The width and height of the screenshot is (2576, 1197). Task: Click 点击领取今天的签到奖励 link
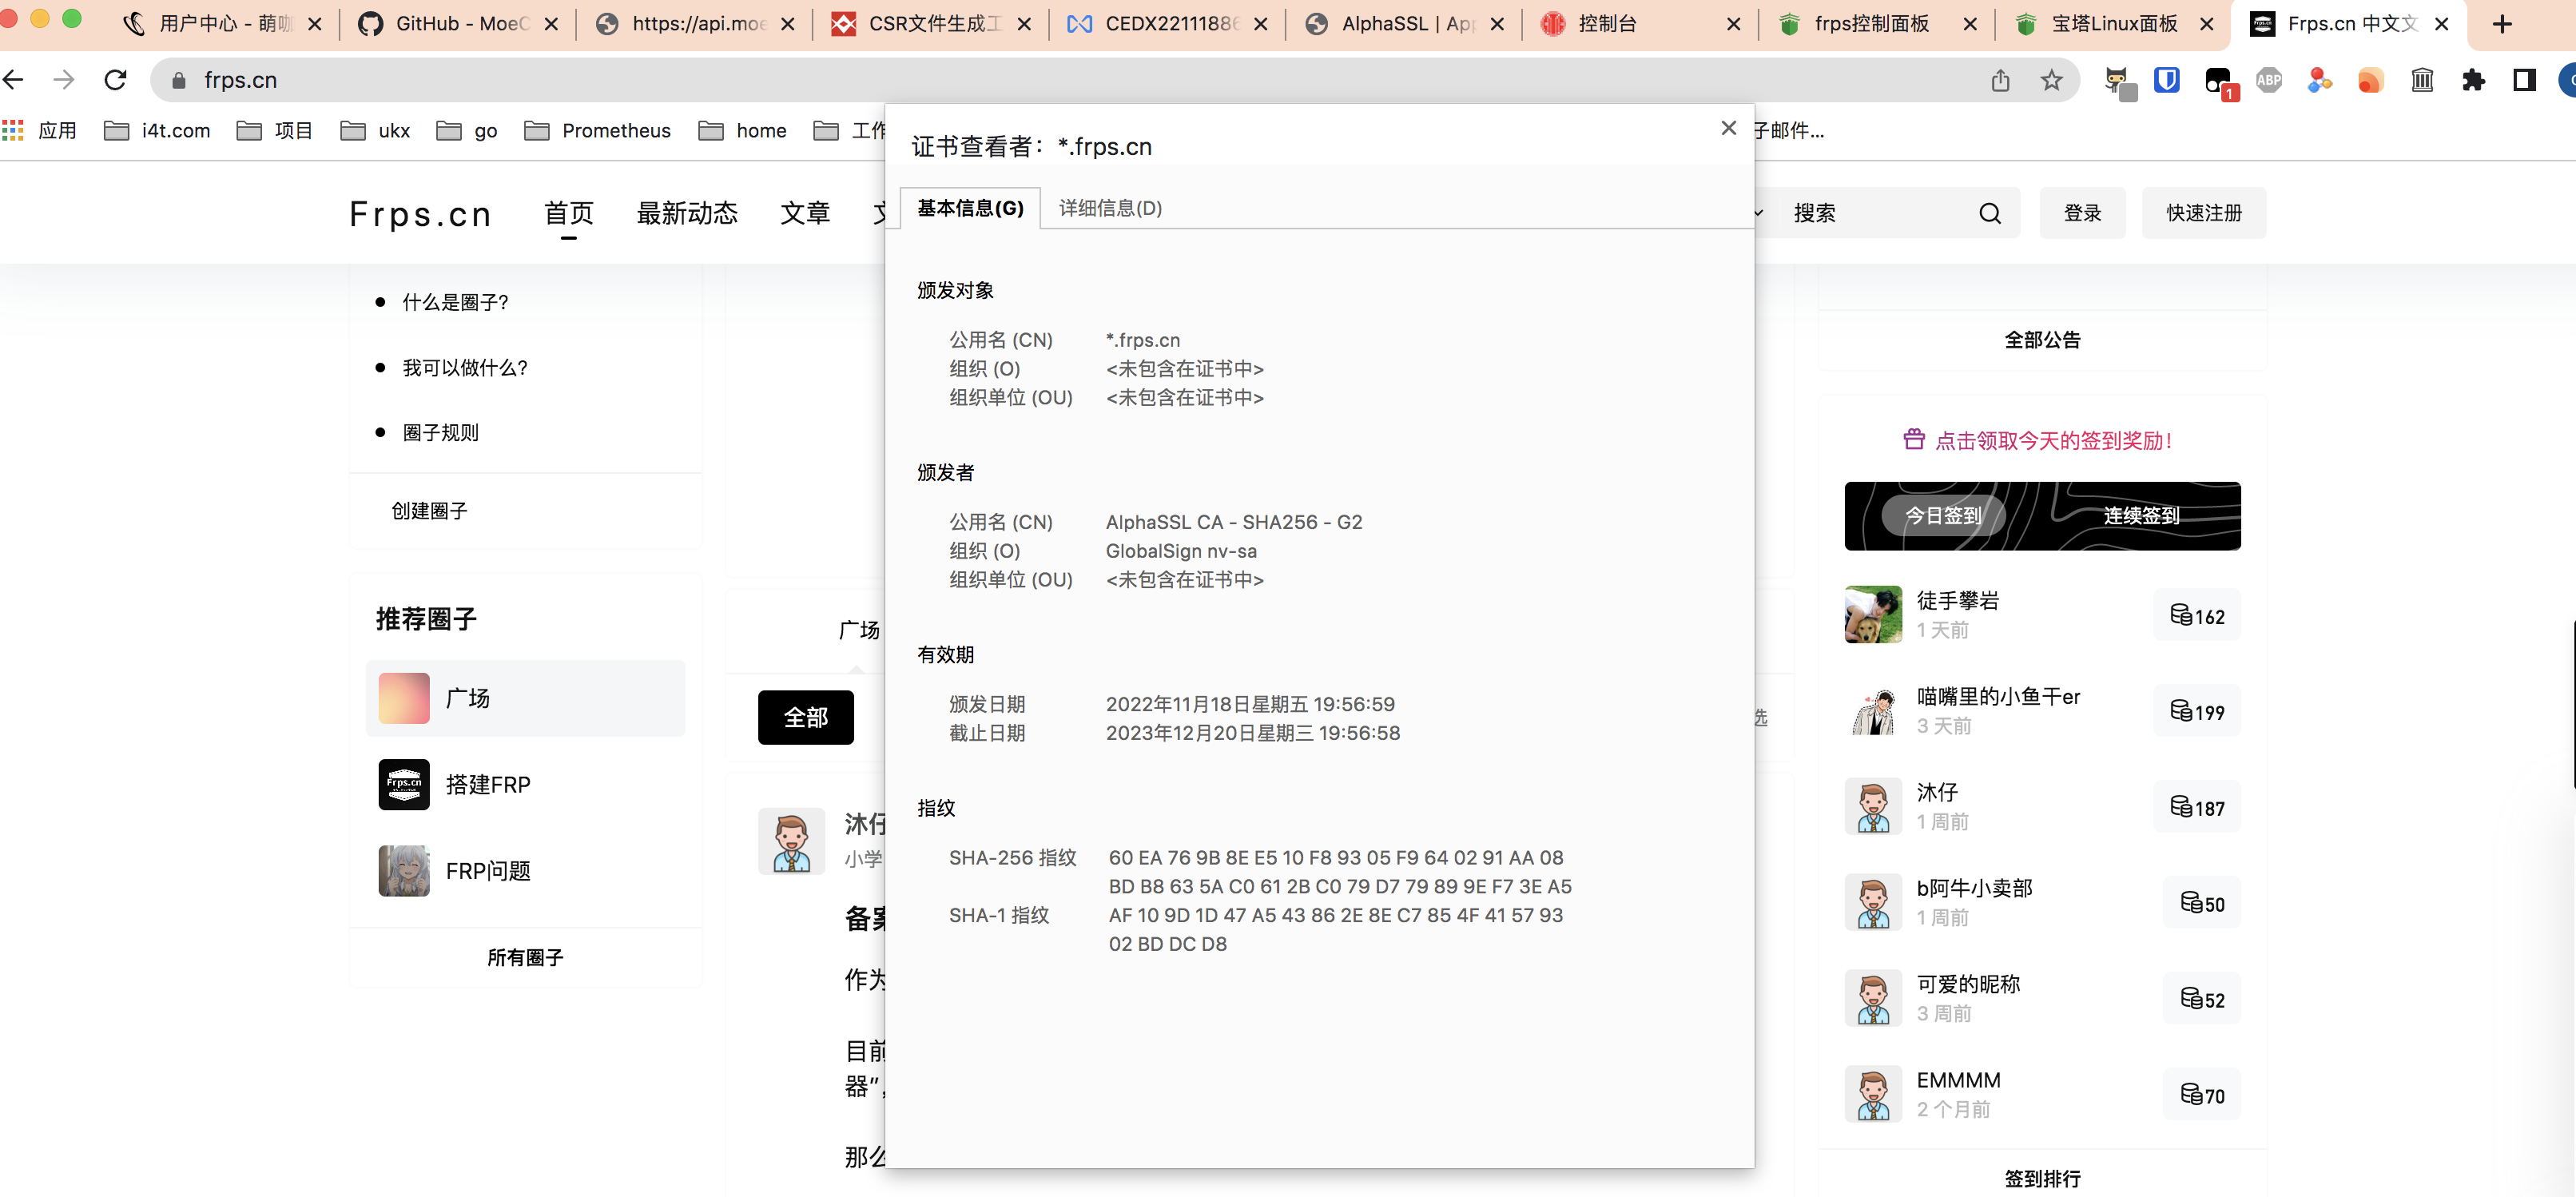2053,440
